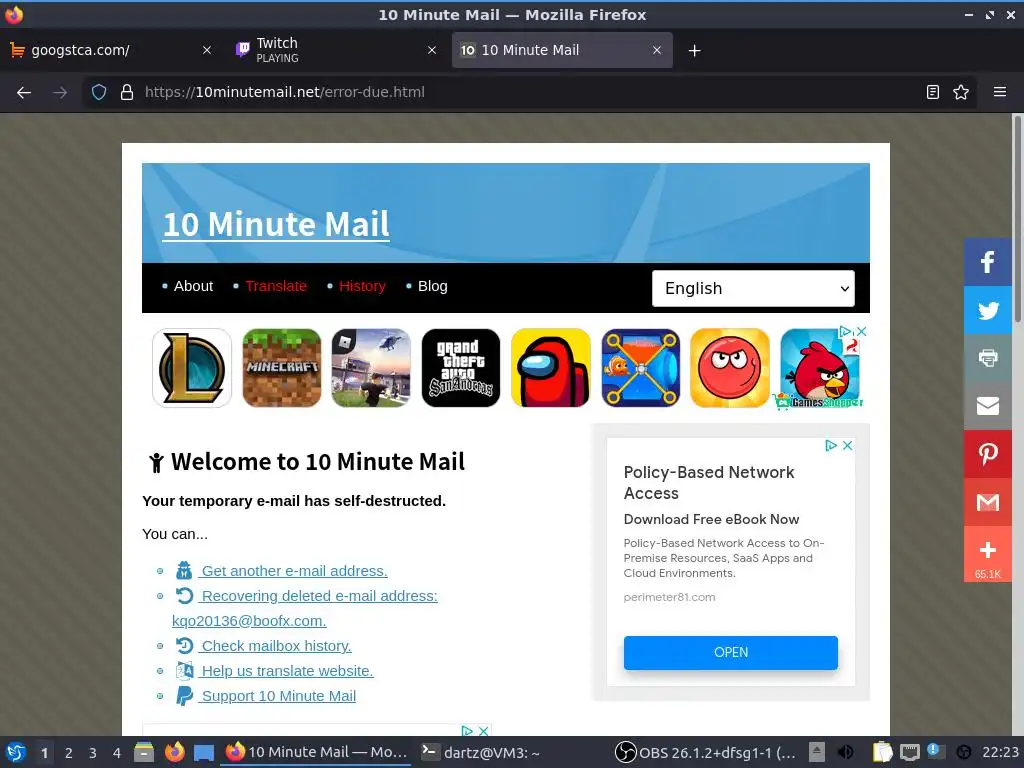Expand the English language dropdown

tap(753, 288)
